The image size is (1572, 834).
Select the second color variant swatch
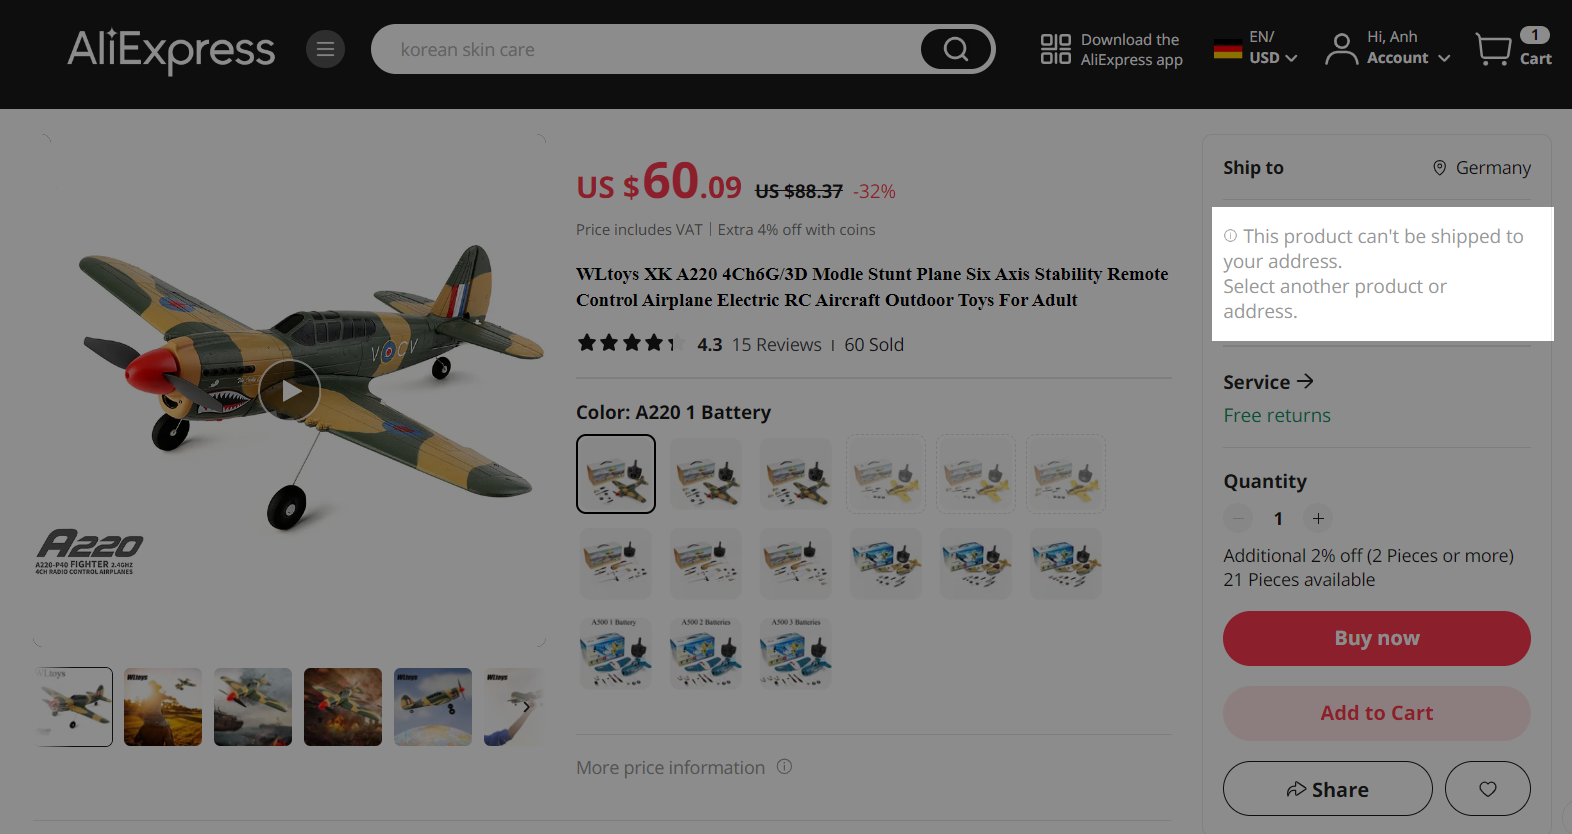pos(706,474)
